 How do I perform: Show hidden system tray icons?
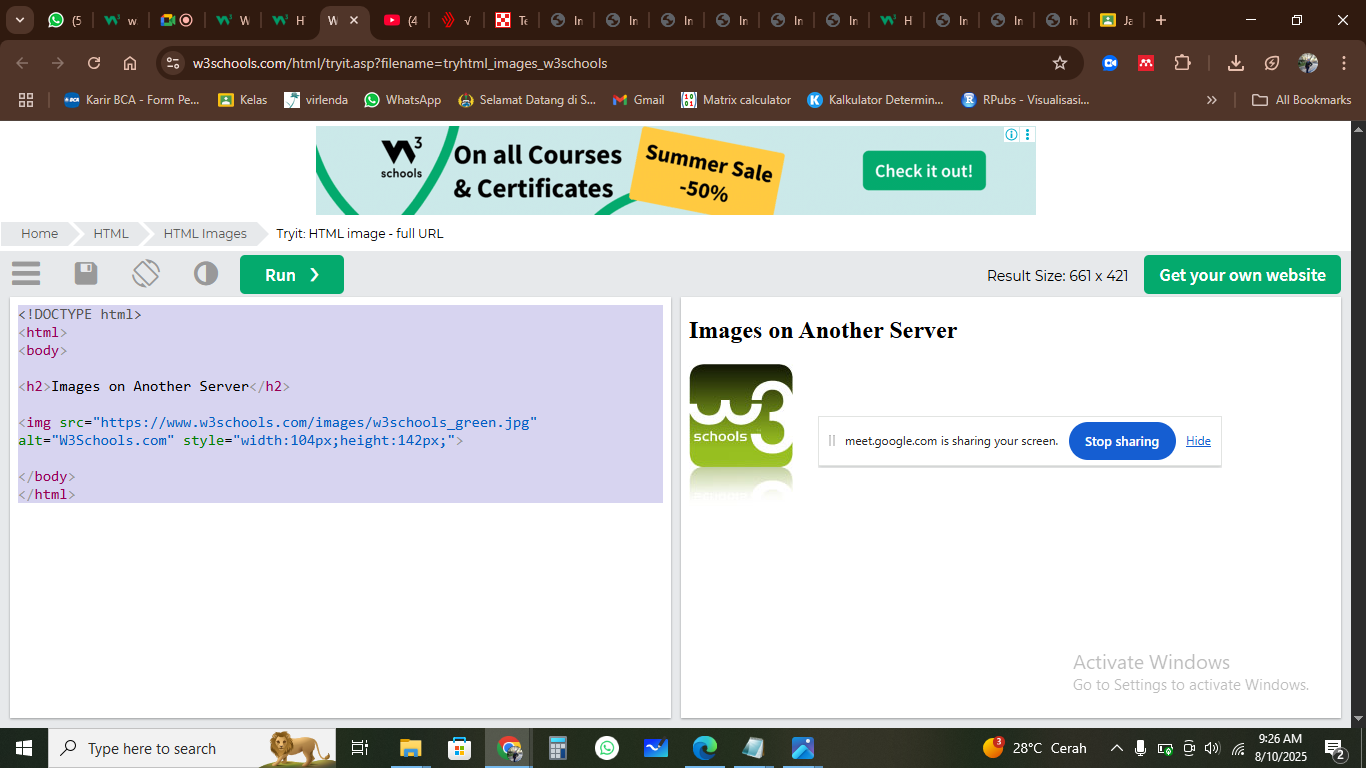(1117, 748)
